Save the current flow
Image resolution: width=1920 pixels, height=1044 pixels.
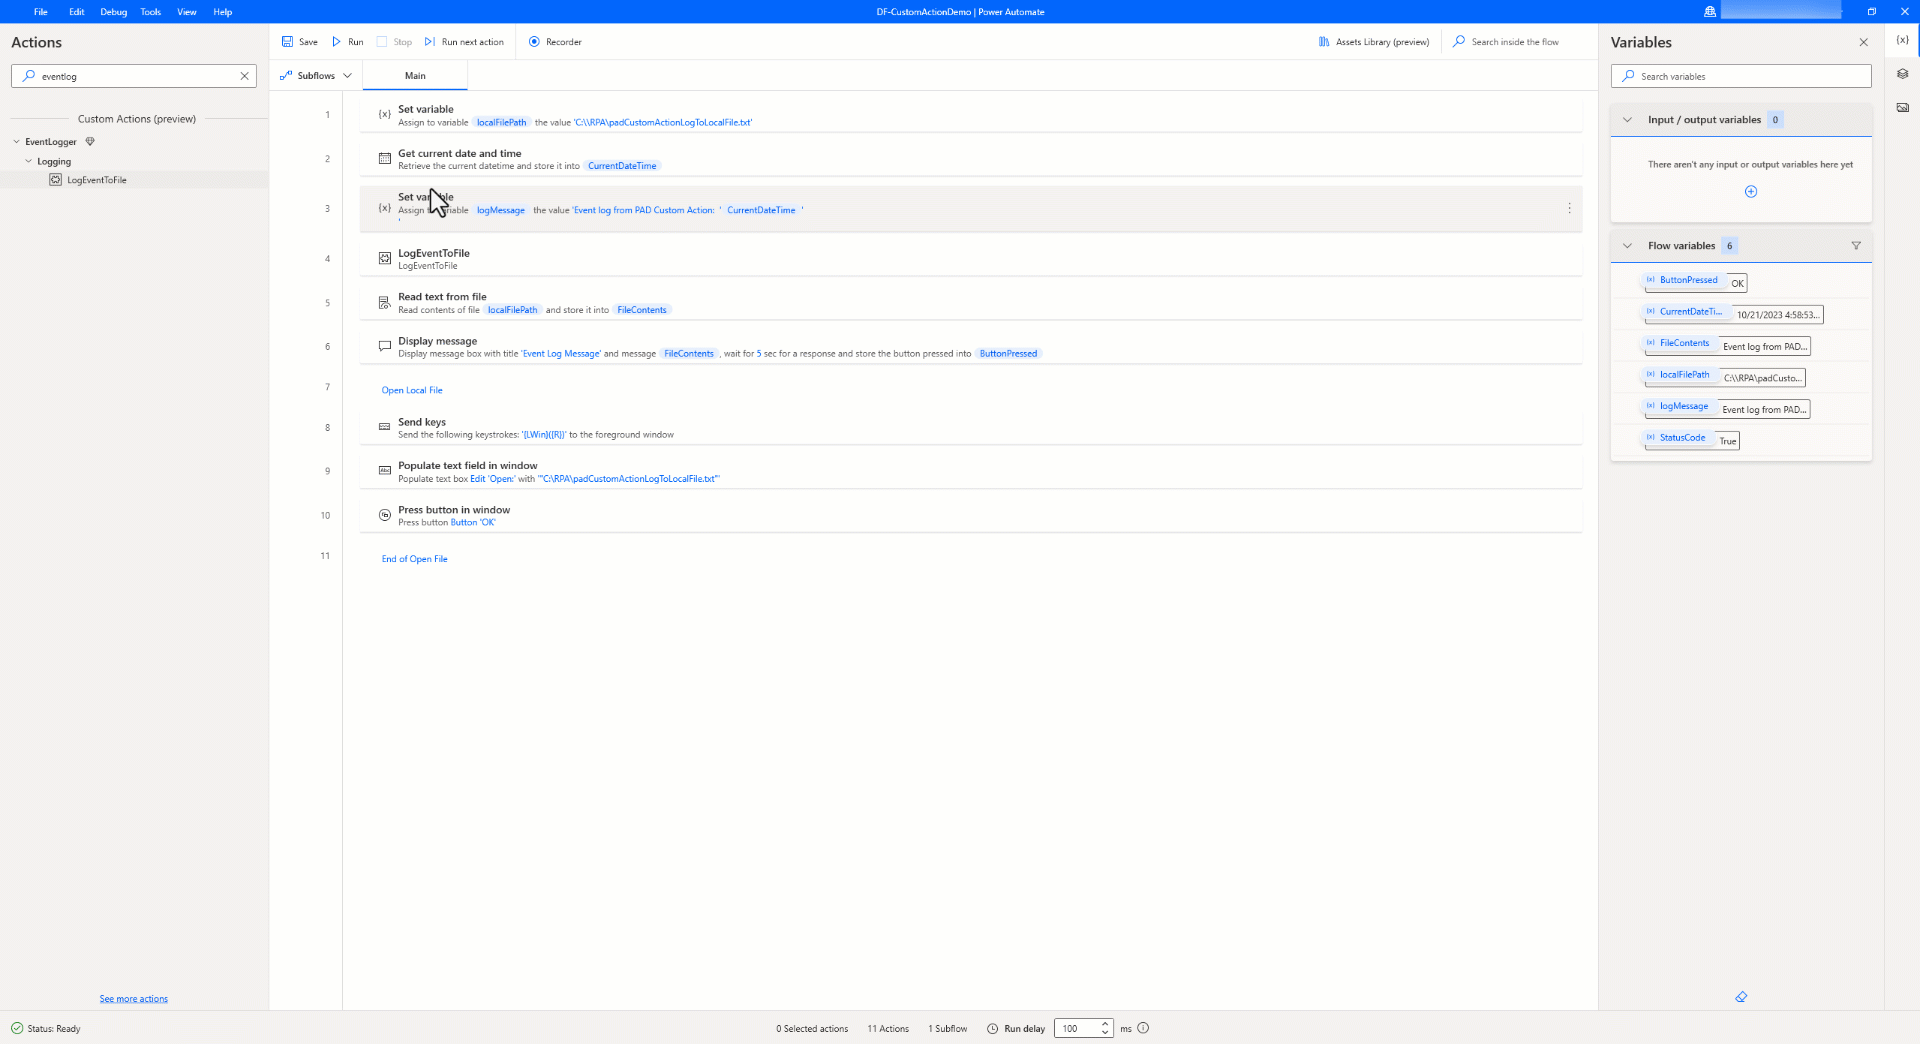click(298, 41)
